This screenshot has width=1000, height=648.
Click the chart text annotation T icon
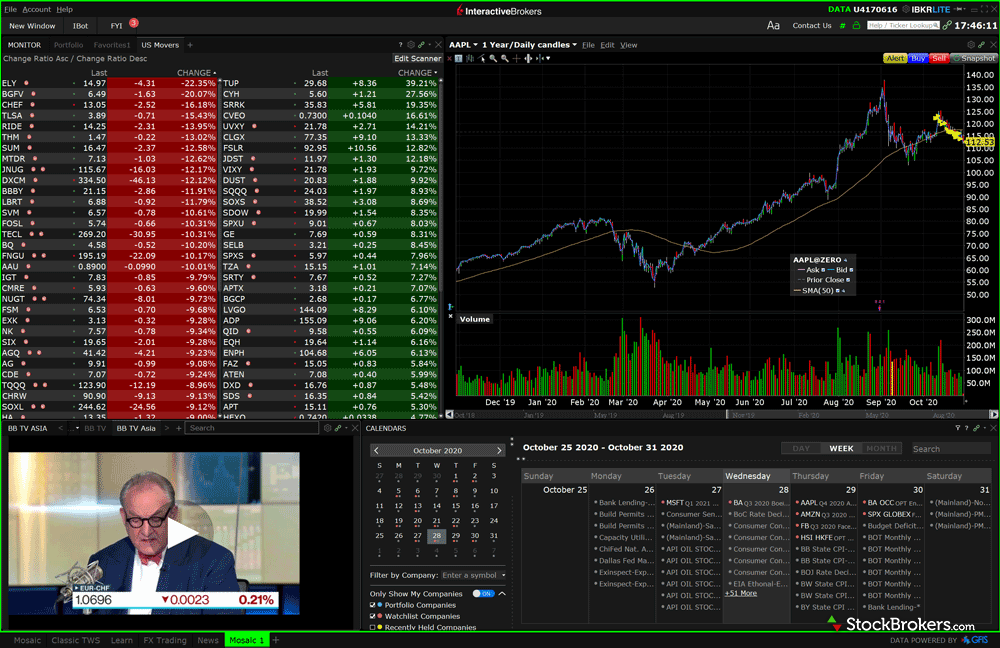tap(458, 59)
